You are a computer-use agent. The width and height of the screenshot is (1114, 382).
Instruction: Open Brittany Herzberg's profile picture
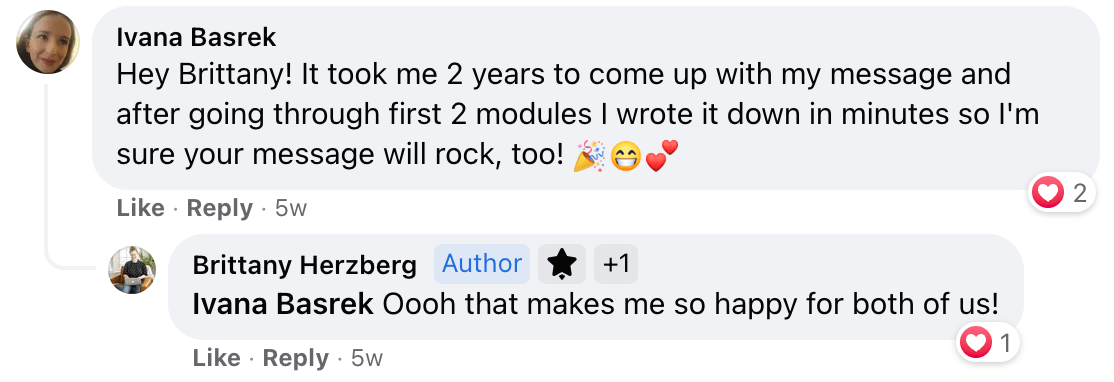132,270
